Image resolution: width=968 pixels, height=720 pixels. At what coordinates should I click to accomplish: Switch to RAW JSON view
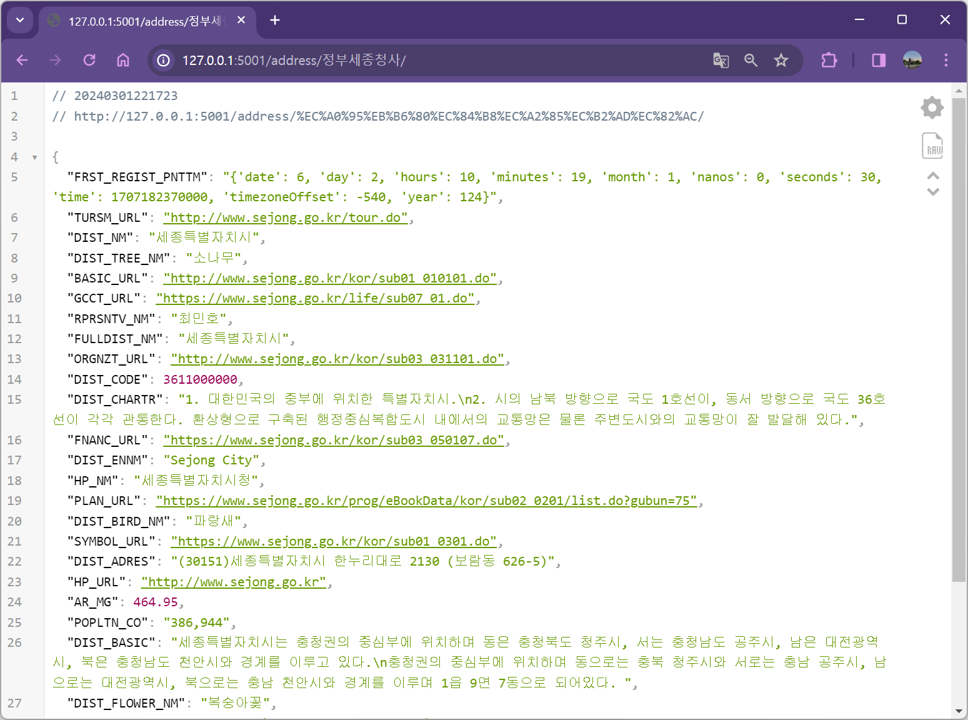tap(933, 146)
